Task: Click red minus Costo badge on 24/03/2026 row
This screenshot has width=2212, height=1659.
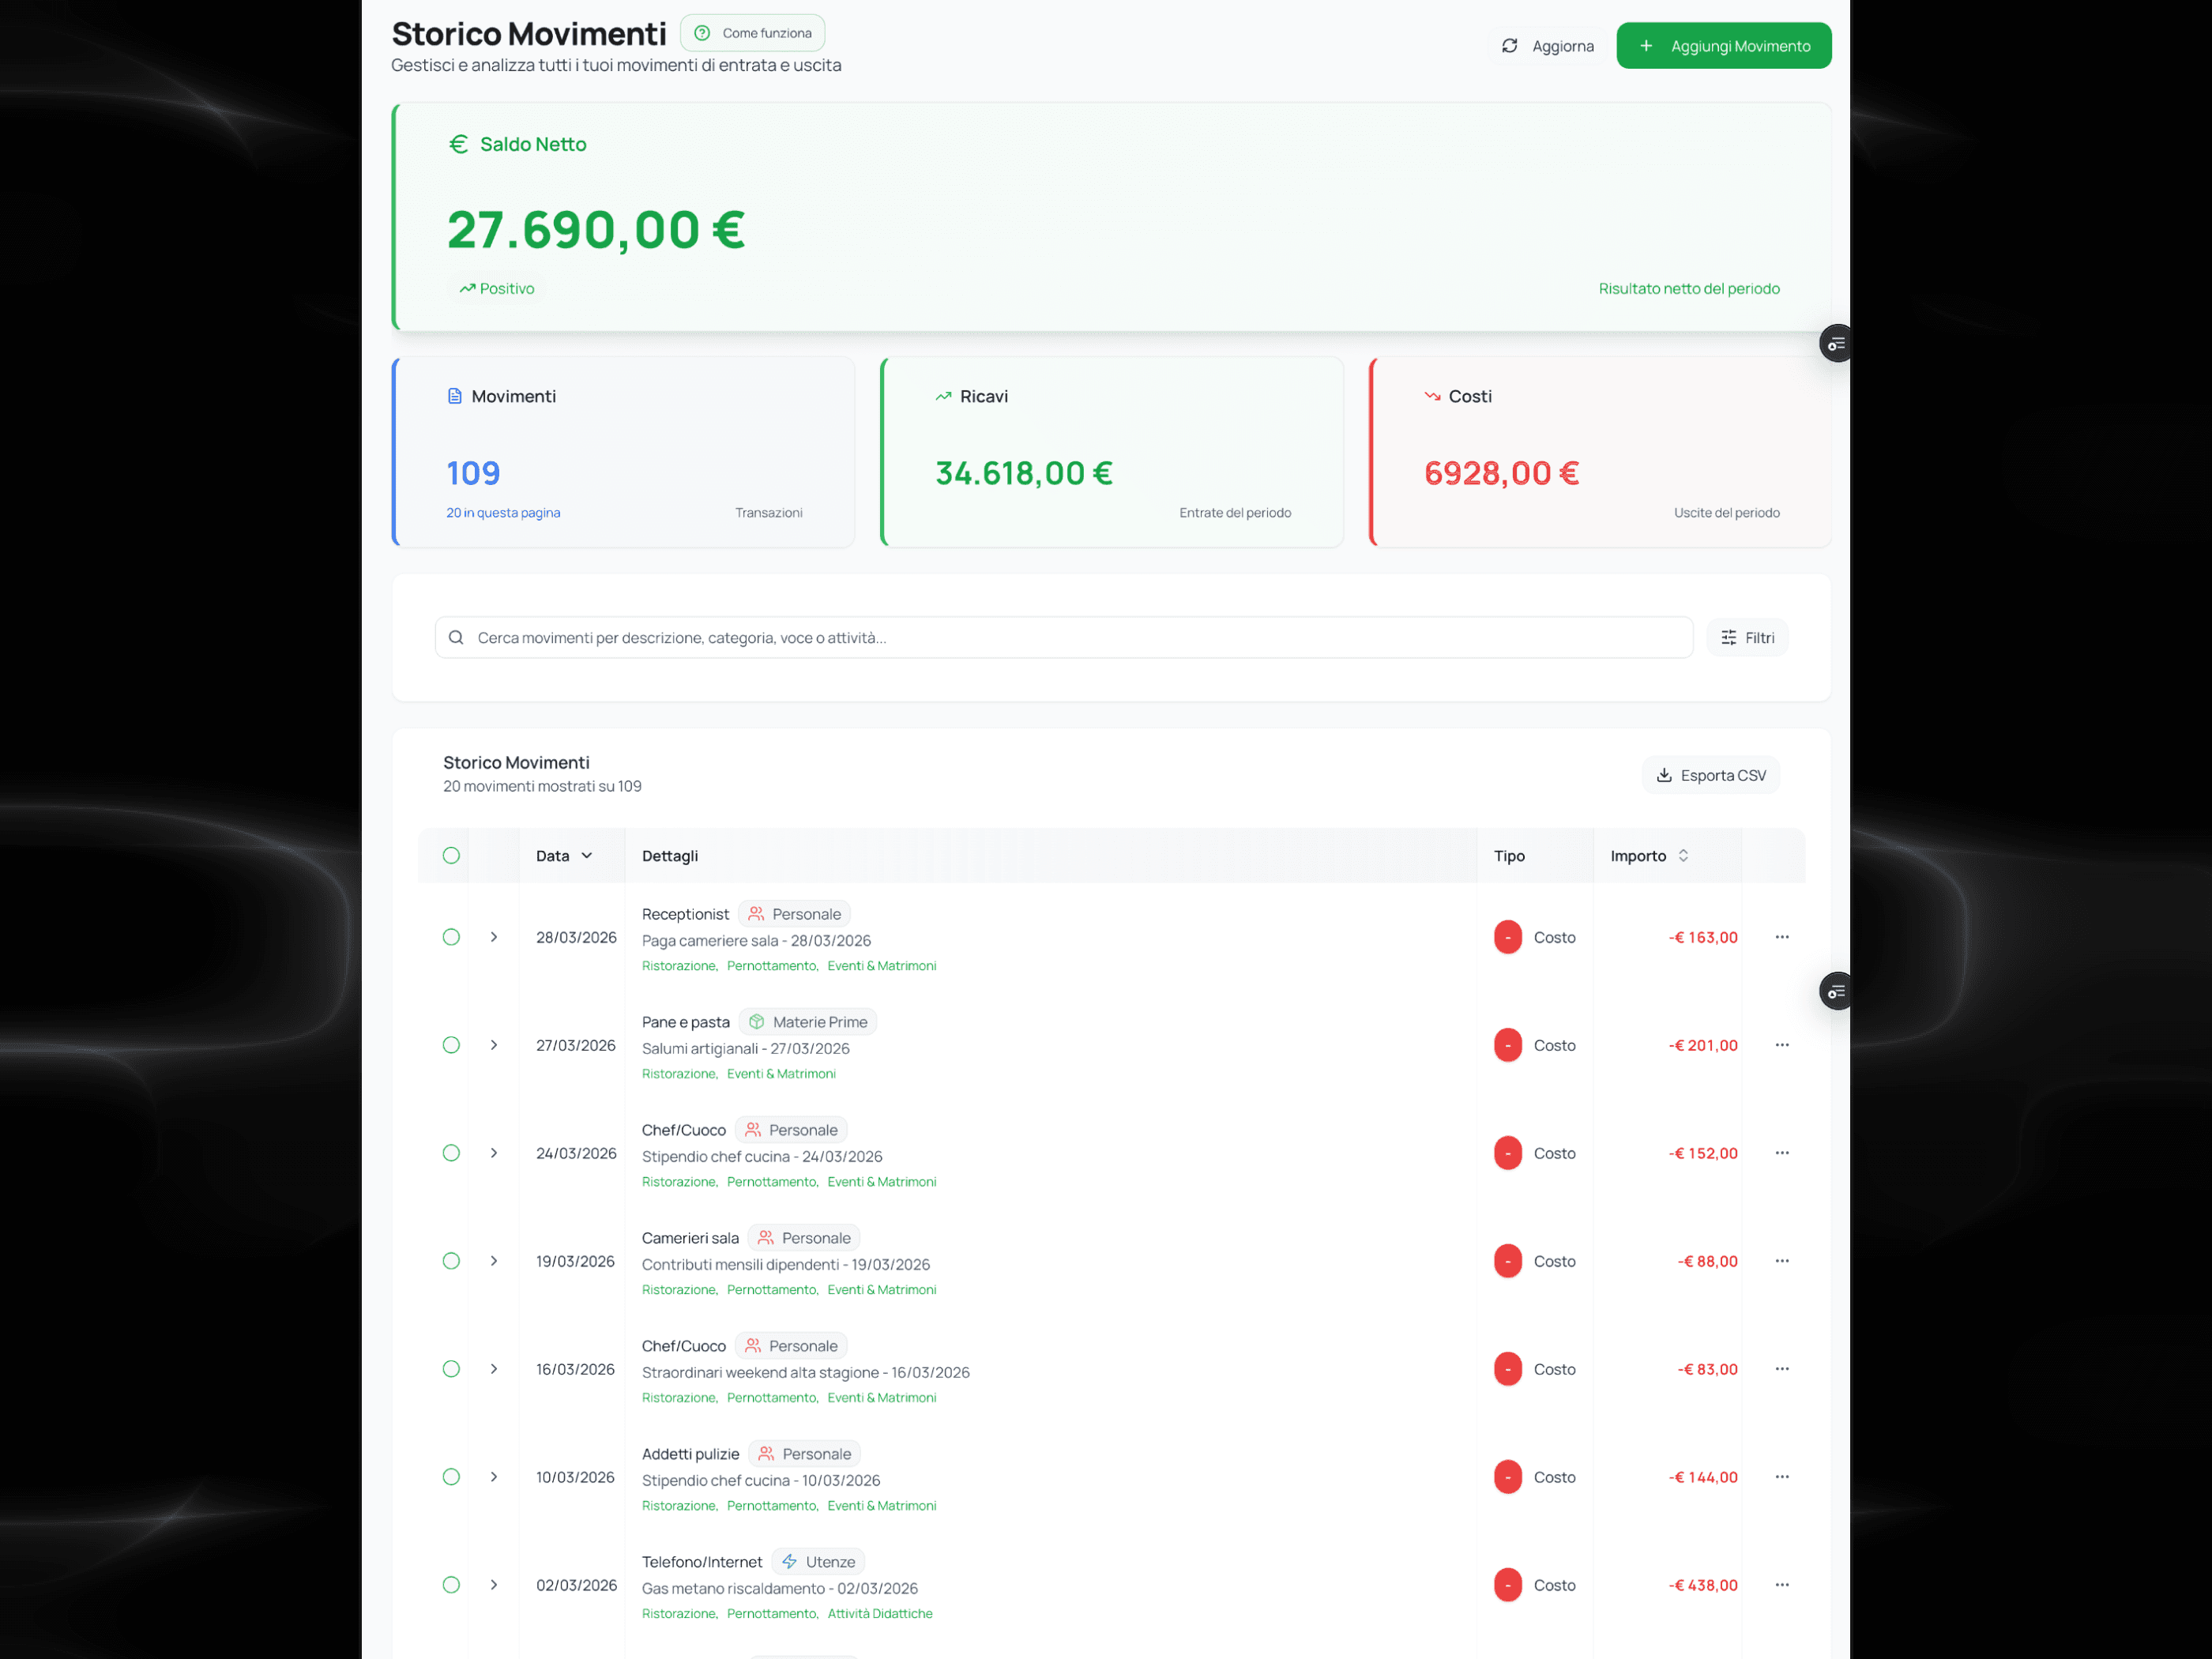Action: [x=1507, y=1153]
